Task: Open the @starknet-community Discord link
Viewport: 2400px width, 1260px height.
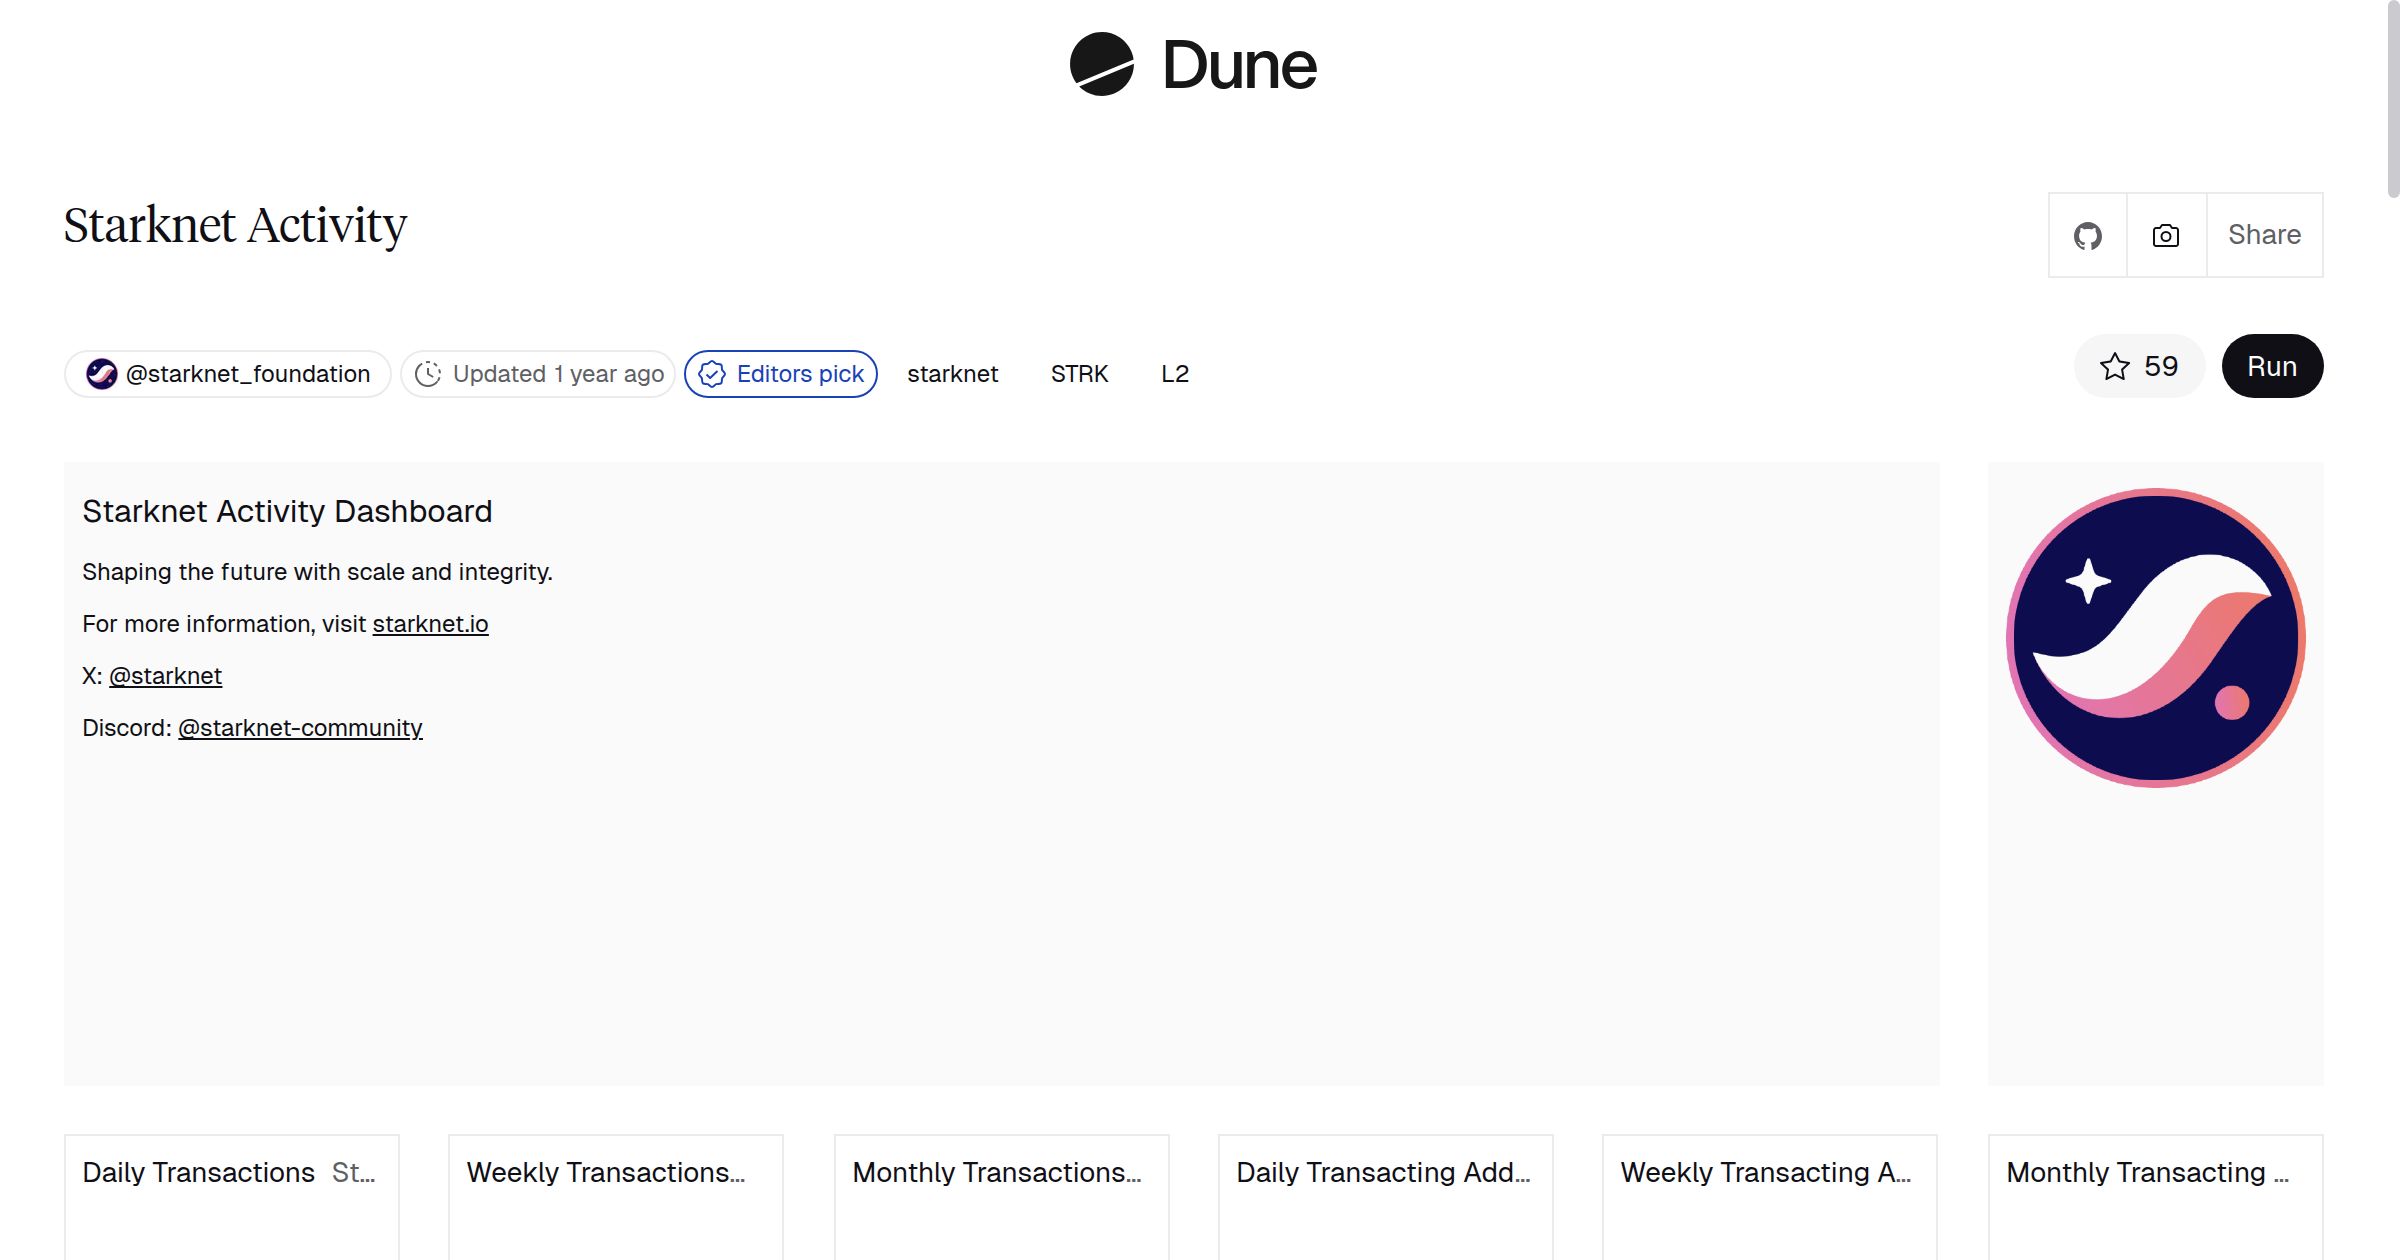Action: [300, 728]
